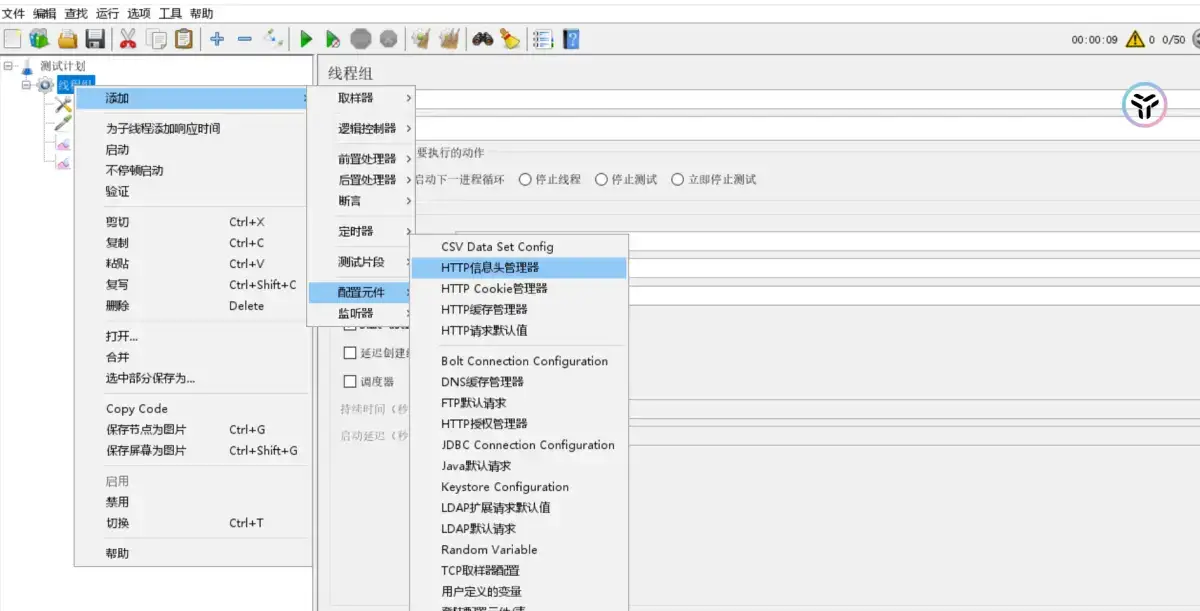
Task: Save the test plan with disk icon
Action: click(x=93, y=38)
